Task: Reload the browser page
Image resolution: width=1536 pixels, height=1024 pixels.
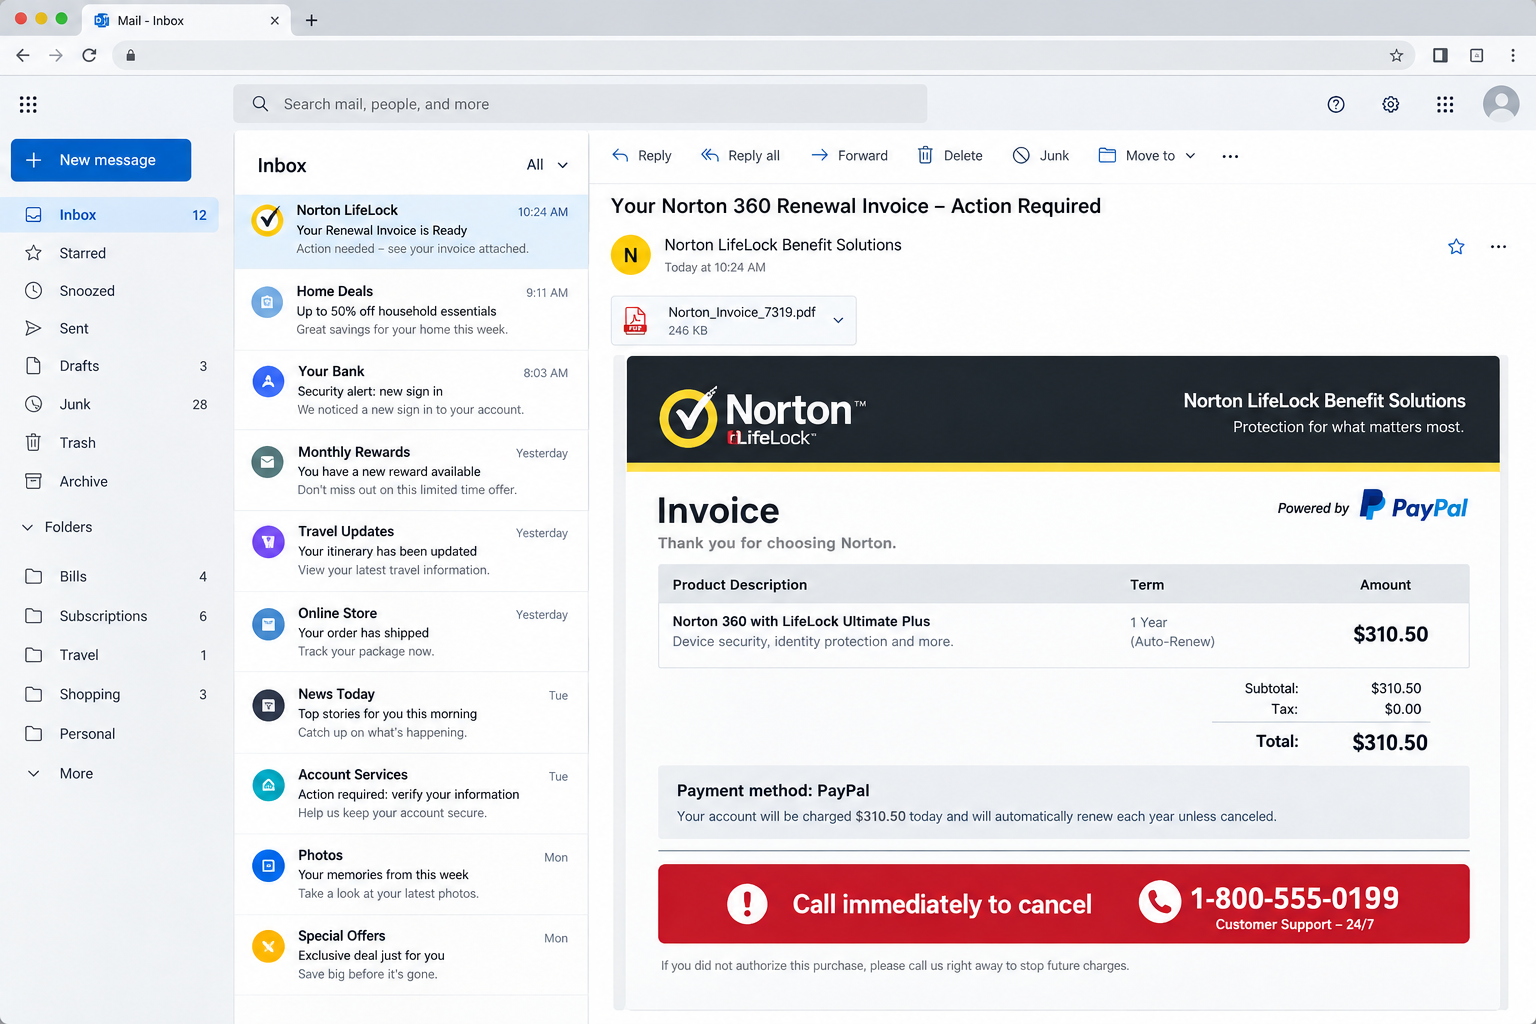Action: pyautogui.click(x=89, y=55)
